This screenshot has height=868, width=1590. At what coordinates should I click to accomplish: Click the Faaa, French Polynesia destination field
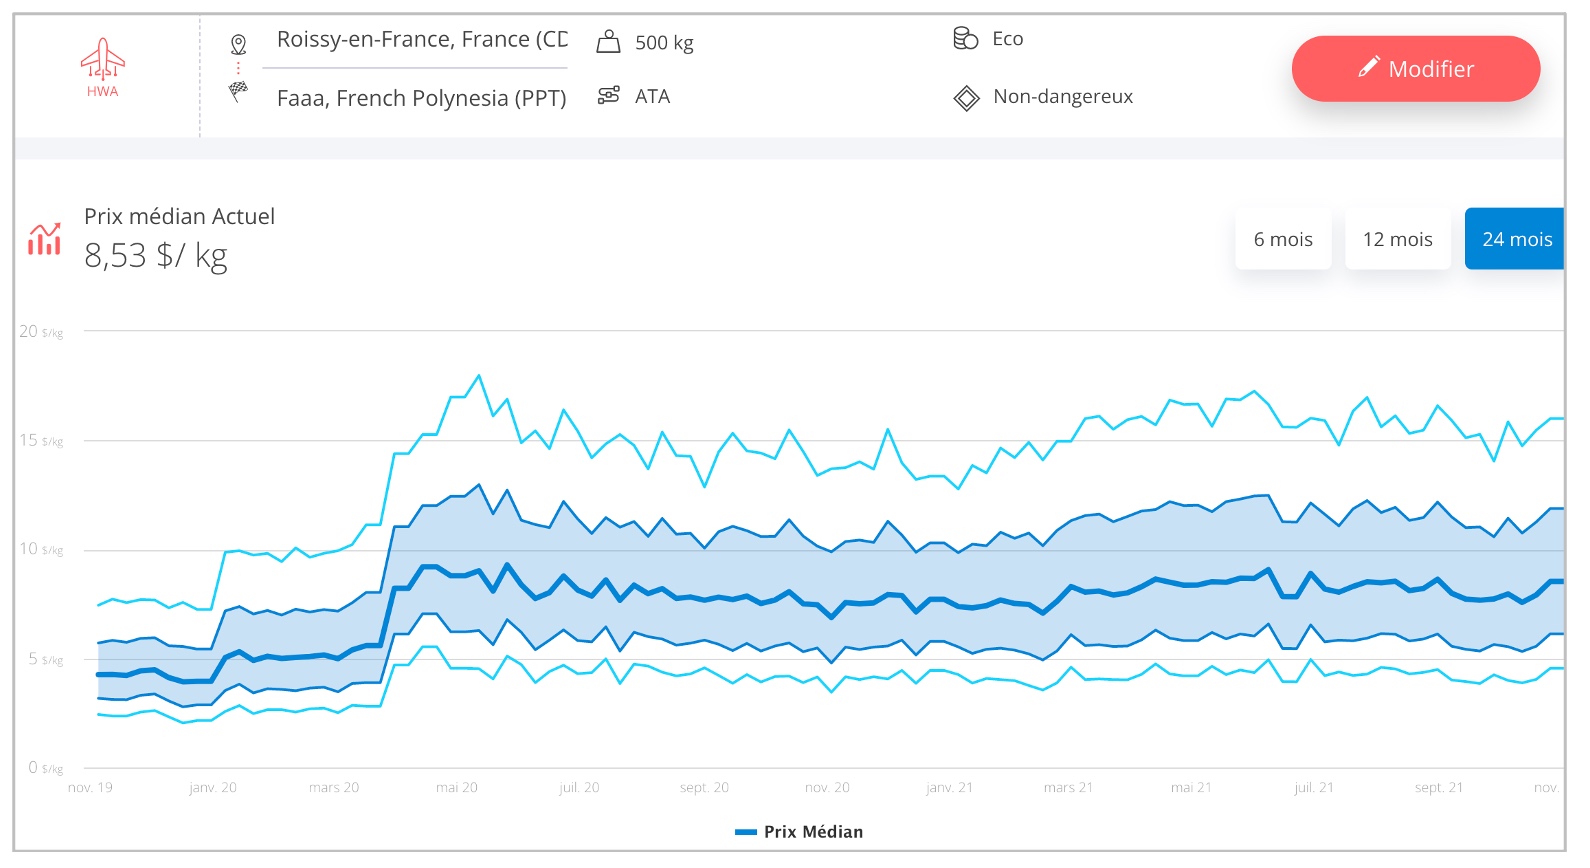click(x=421, y=98)
